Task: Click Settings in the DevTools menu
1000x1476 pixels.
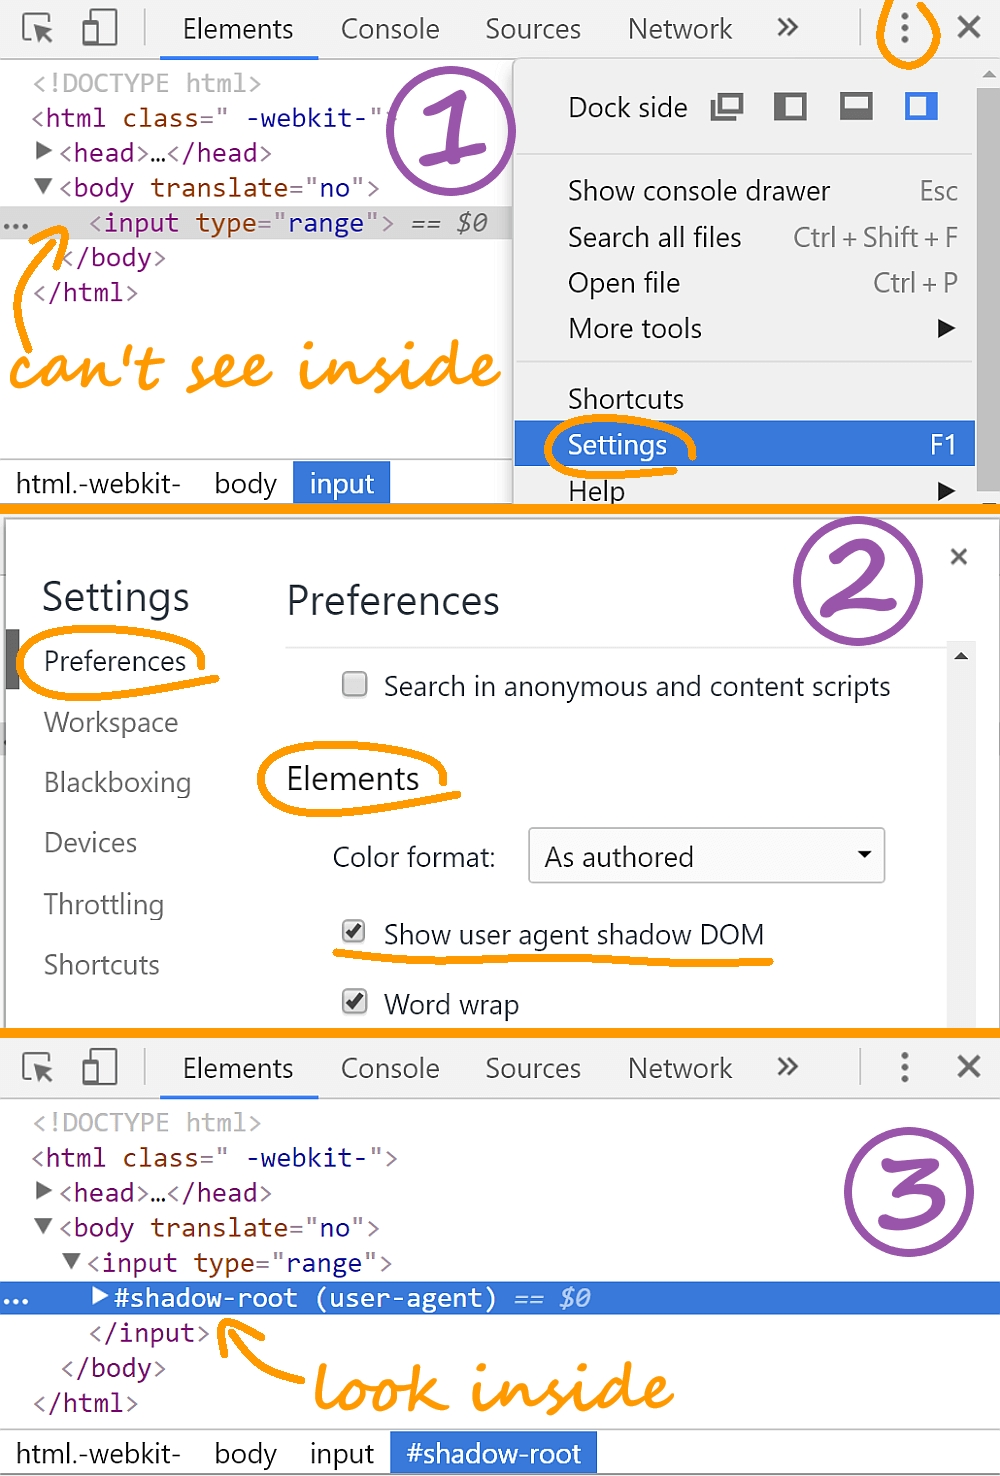Action: (617, 445)
